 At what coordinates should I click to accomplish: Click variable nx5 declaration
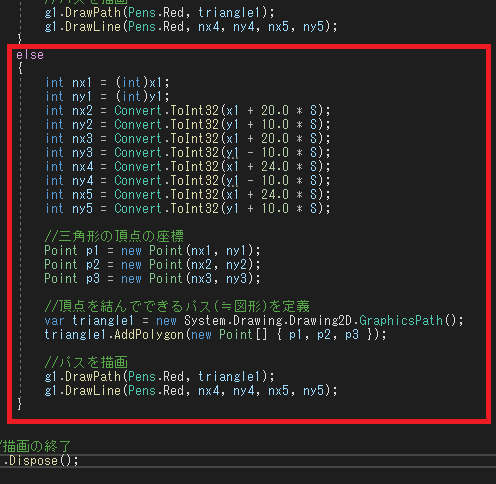click(82, 195)
